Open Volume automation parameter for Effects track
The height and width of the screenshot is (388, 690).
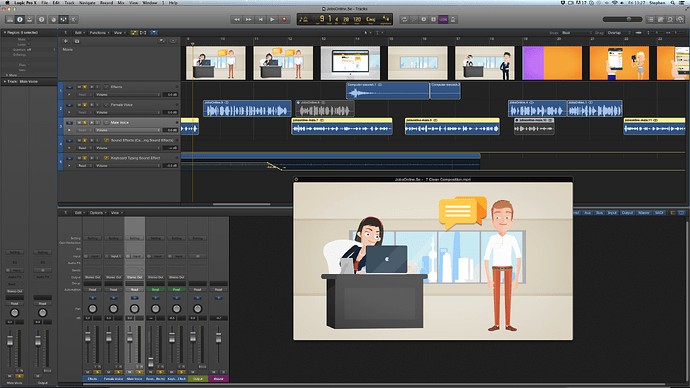coord(128,95)
